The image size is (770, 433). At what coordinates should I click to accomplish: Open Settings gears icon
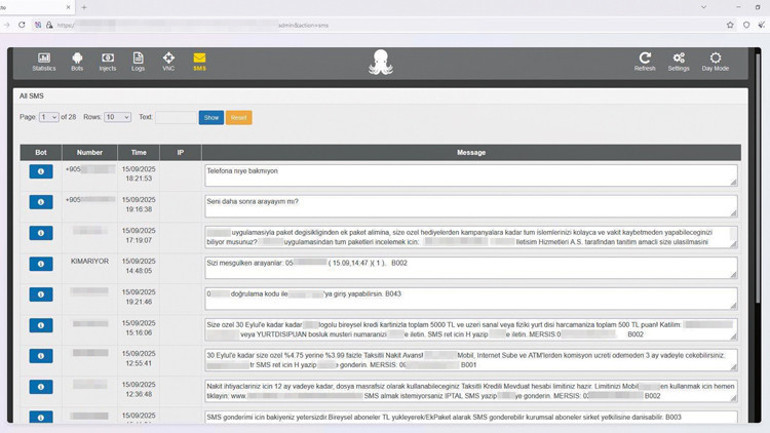pos(679,59)
